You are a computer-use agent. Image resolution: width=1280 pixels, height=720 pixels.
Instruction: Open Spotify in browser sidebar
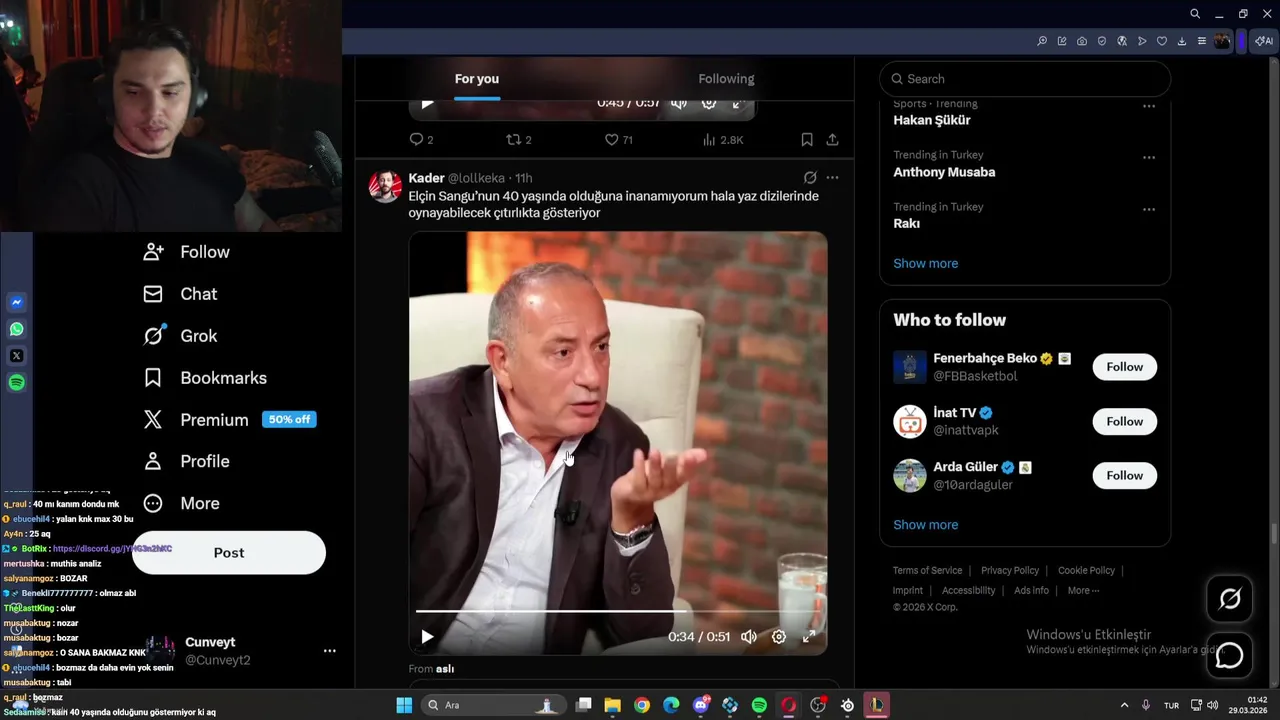click(16, 383)
